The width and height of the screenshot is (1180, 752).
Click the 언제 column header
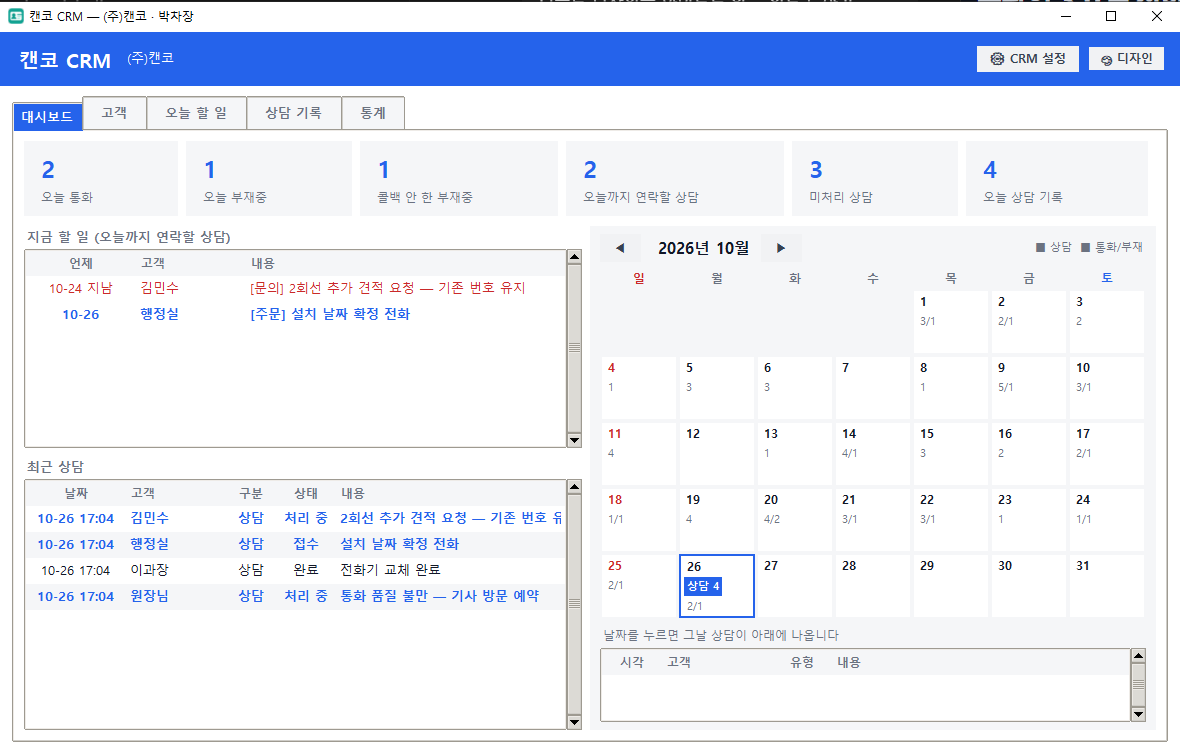pos(81,263)
